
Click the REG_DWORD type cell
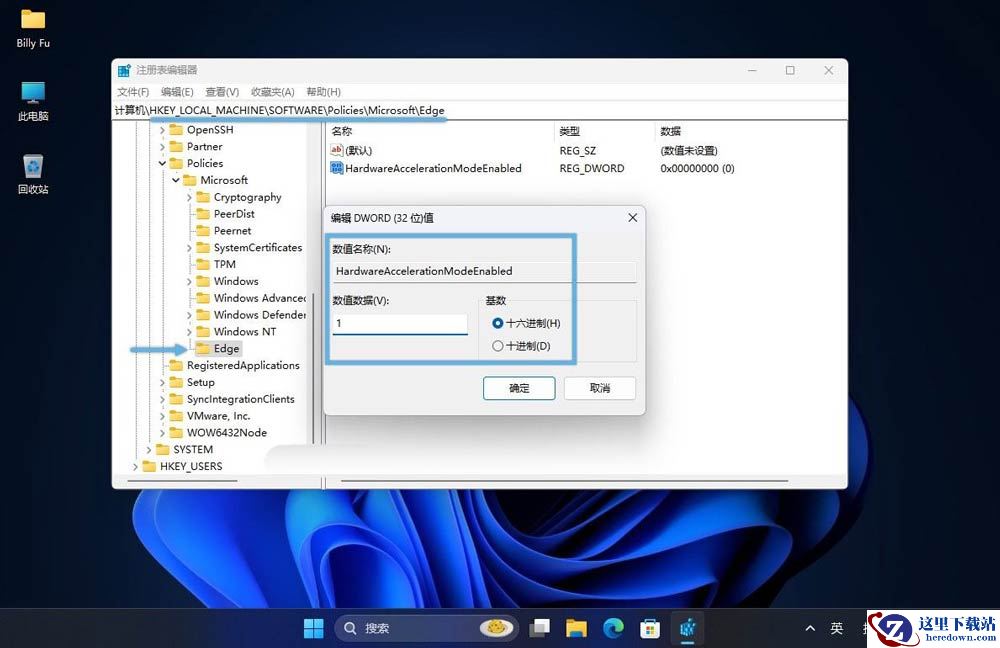(592, 168)
